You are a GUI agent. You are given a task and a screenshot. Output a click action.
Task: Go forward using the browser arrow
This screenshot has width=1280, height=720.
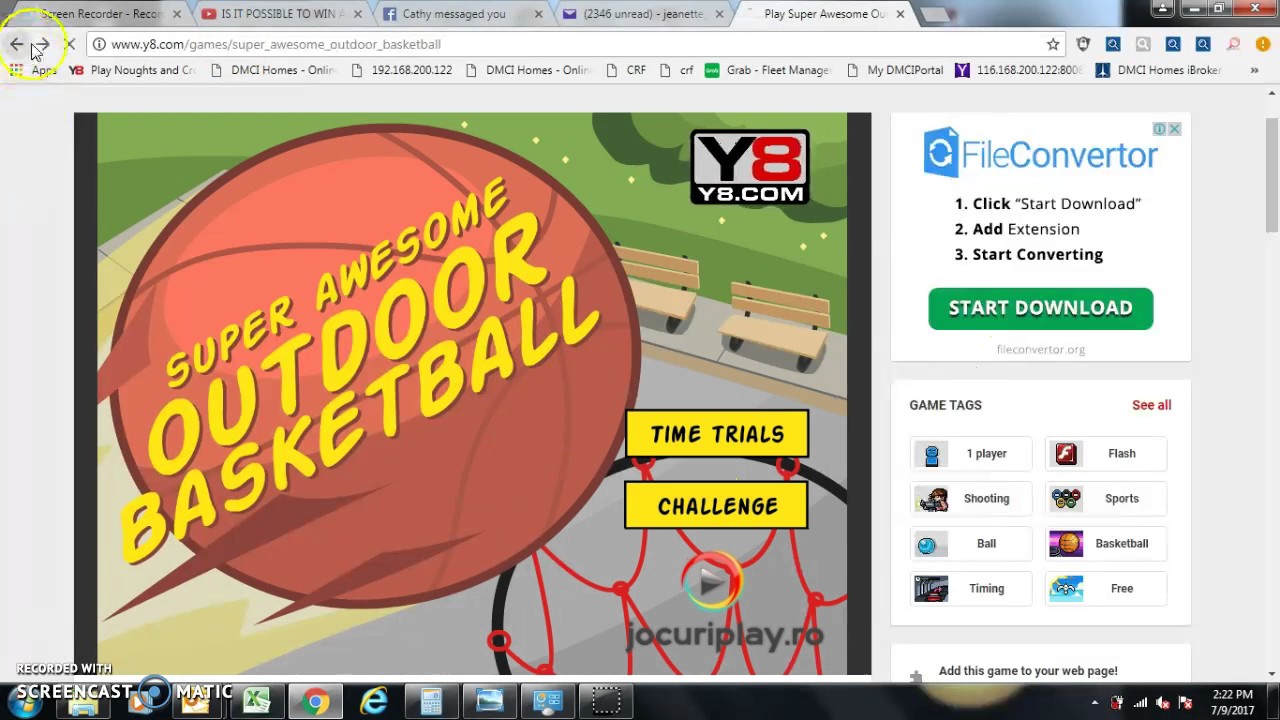pyautogui.click(x=43, y=44)
